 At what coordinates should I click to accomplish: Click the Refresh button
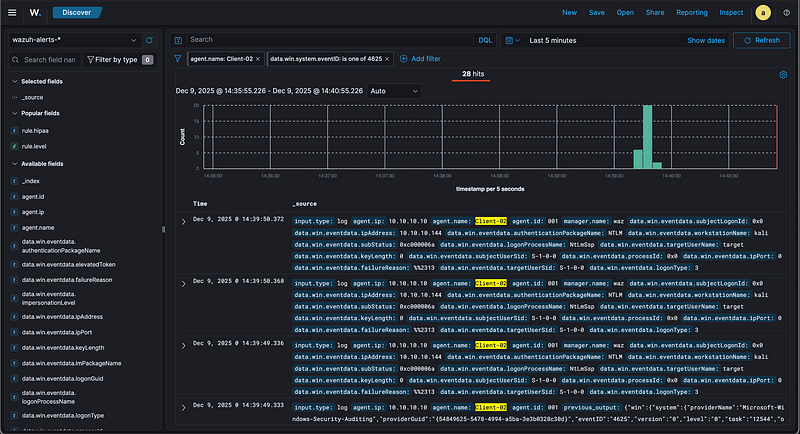click(762, 40)
